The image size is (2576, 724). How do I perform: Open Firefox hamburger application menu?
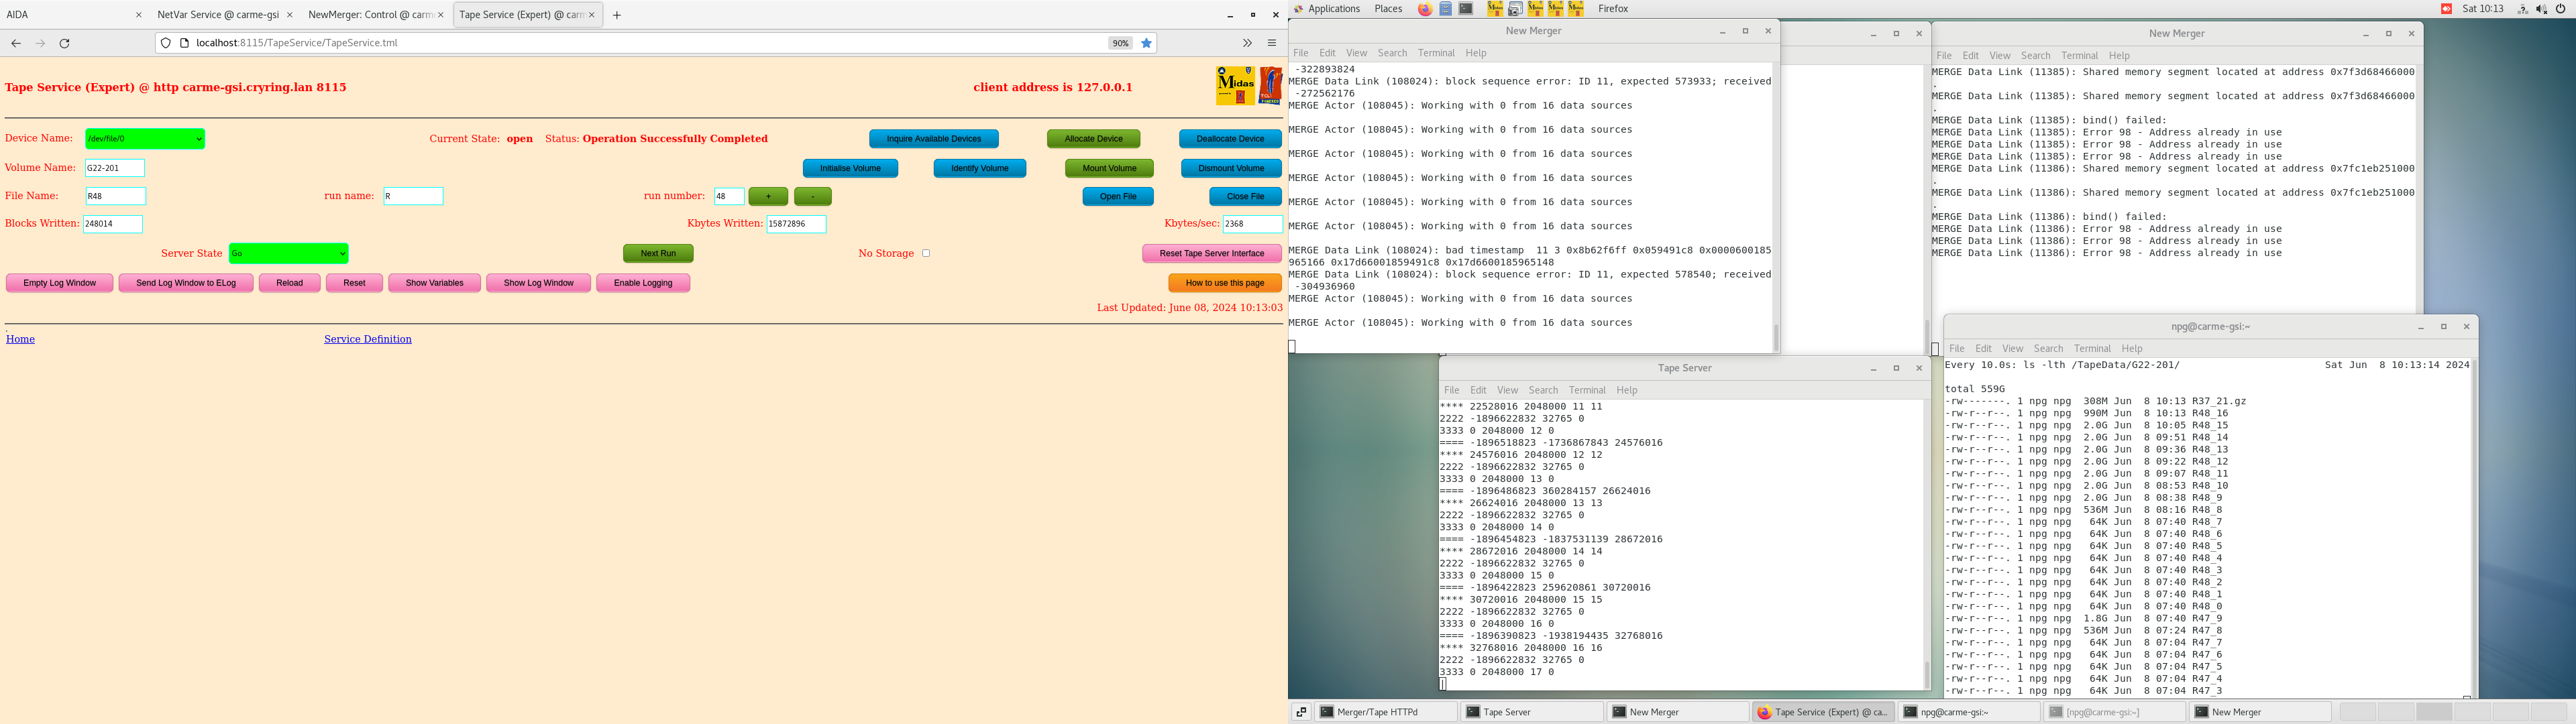click(x=1272, y=43)
